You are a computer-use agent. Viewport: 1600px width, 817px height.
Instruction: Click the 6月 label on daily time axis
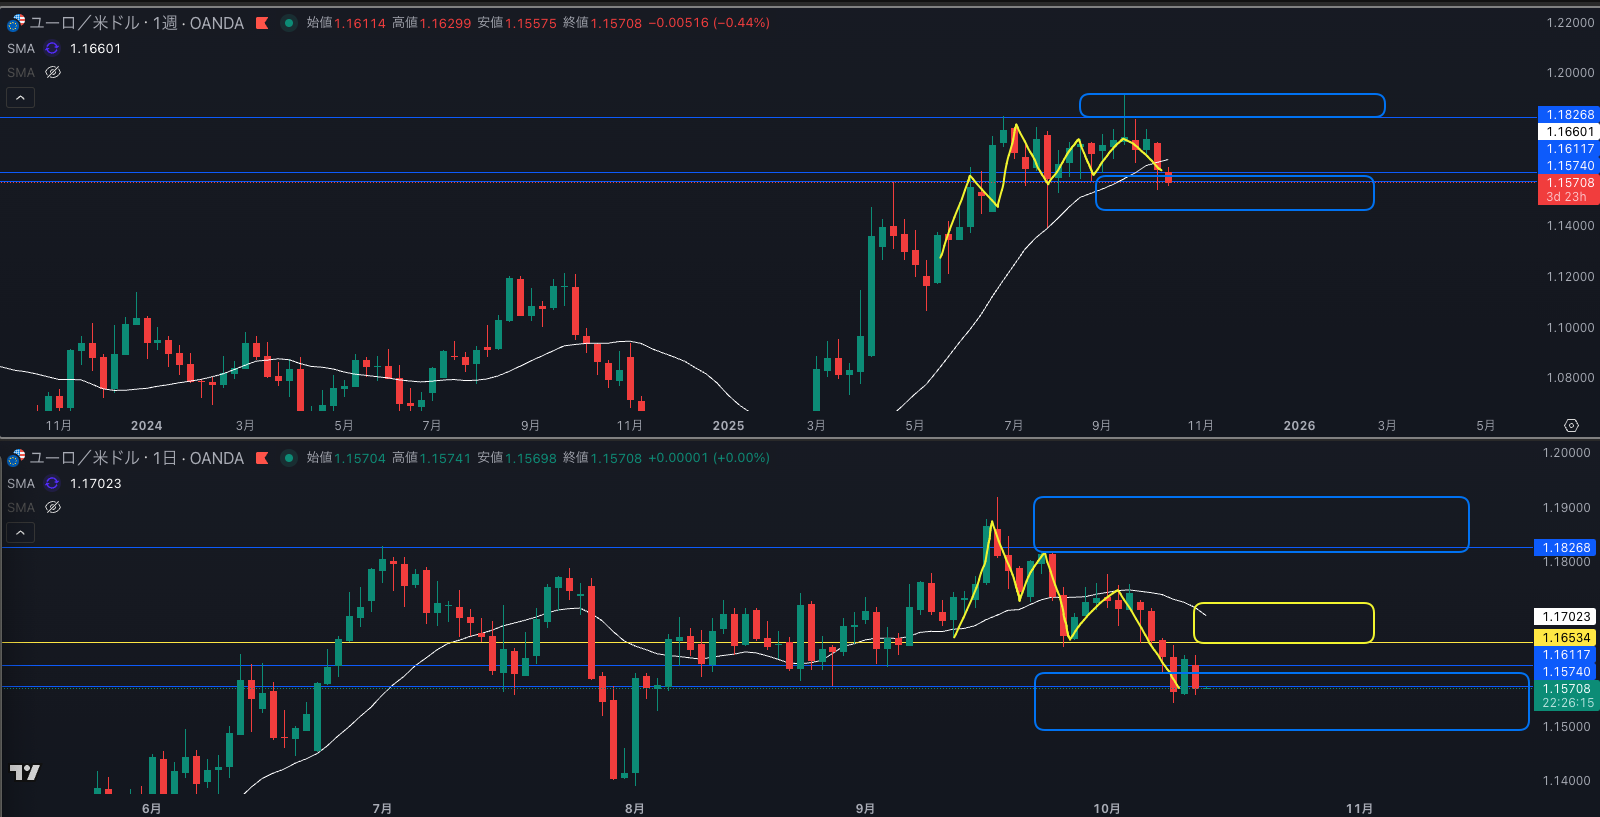pos(152,809)
